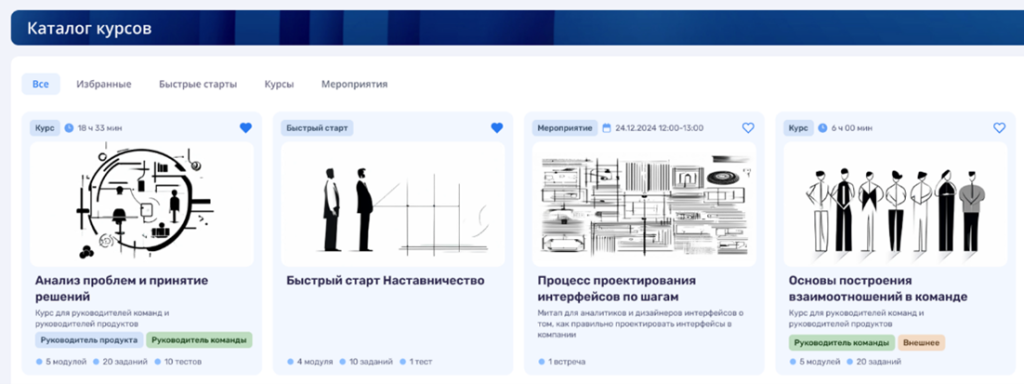Click clock icon next to 6 ч 00 мин

[822, 128]
